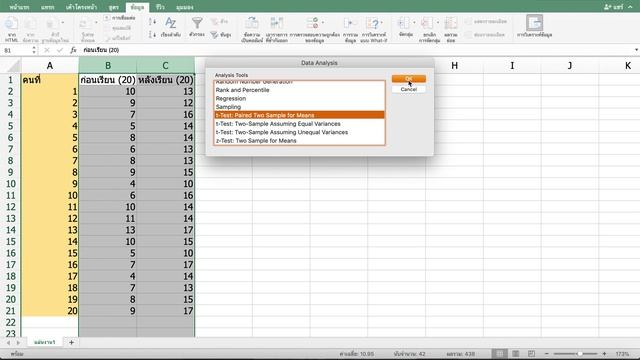640x360 pixels.
Task: Click the funnel Filter icon
Action: 197,22
